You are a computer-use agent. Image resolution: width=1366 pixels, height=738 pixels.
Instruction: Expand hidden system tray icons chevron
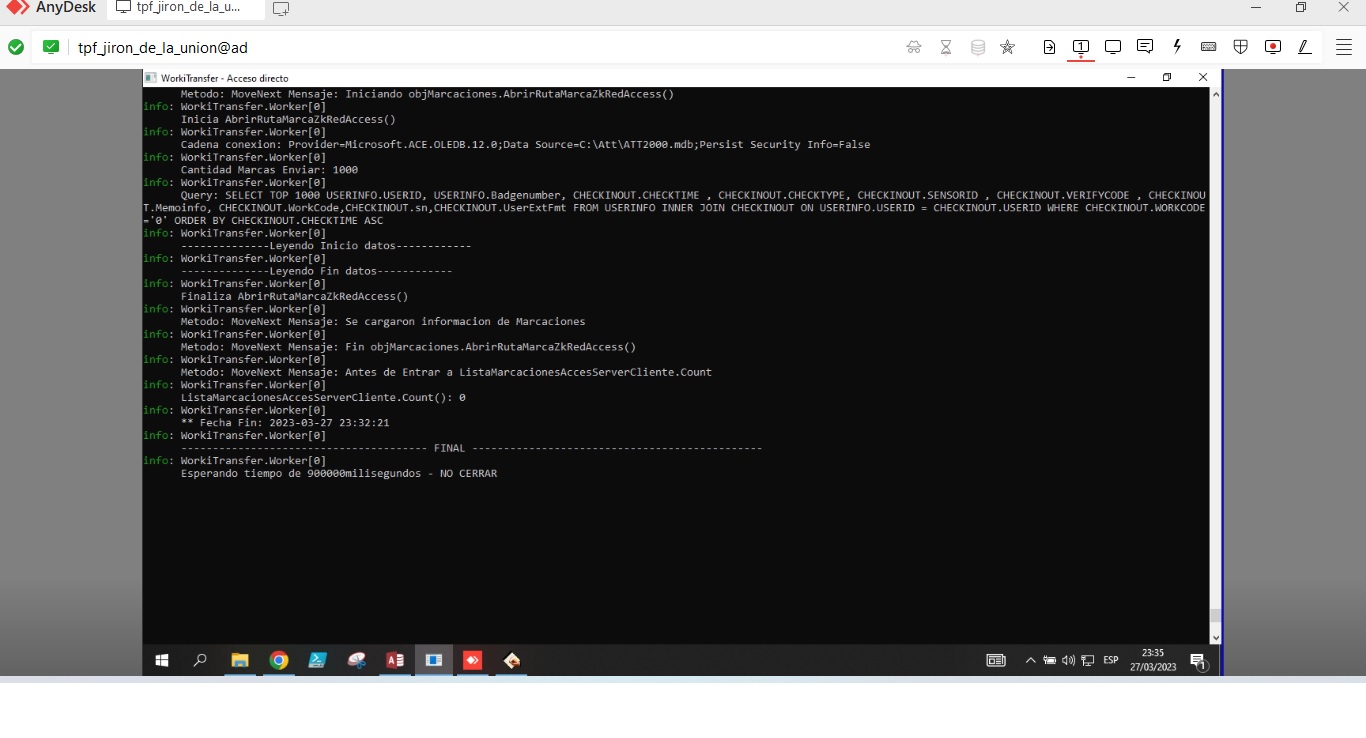pyautogui.click(x=1030, y=660)
